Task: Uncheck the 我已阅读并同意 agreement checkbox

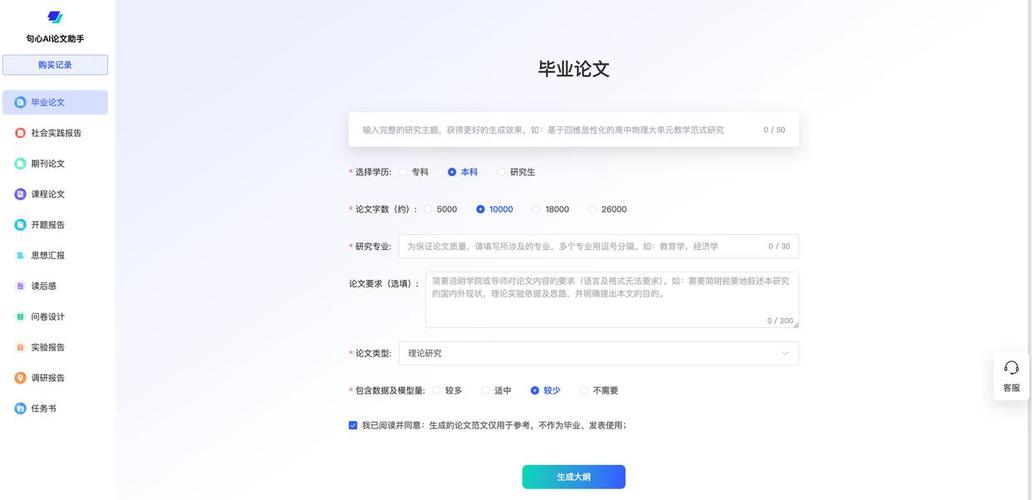Action: click(353, 425)
